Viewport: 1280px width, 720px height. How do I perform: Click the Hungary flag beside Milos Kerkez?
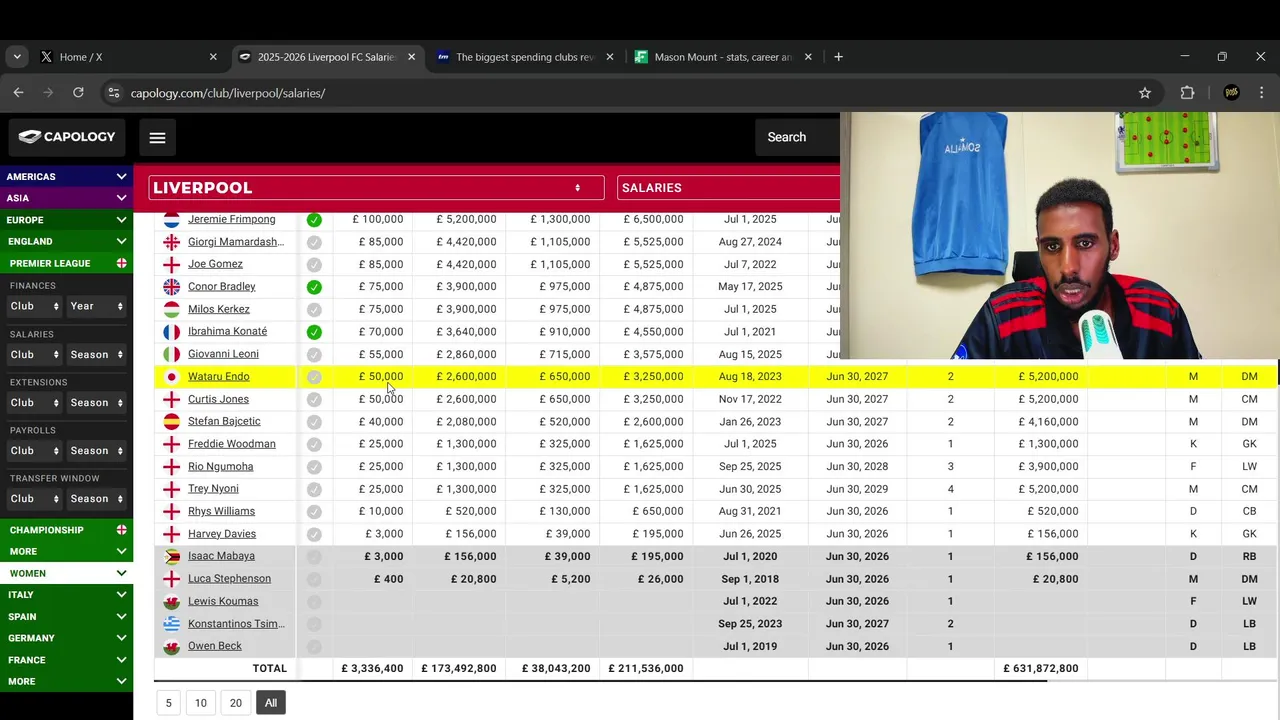click(x=171, y=309)
